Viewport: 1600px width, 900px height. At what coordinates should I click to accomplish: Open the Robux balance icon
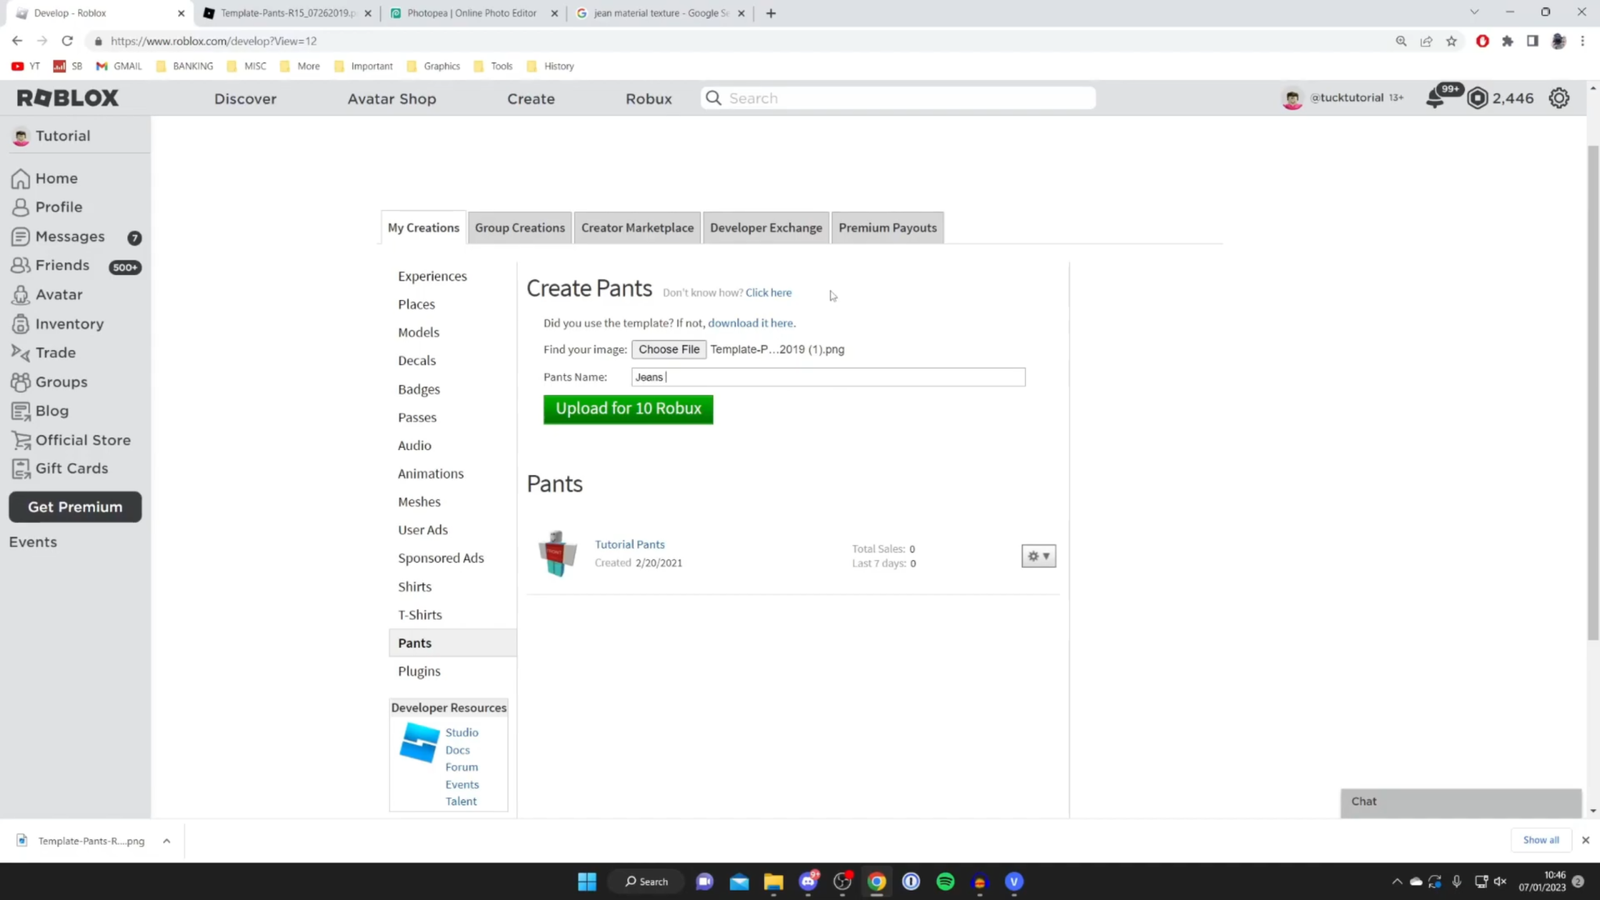click(1477, 97)
